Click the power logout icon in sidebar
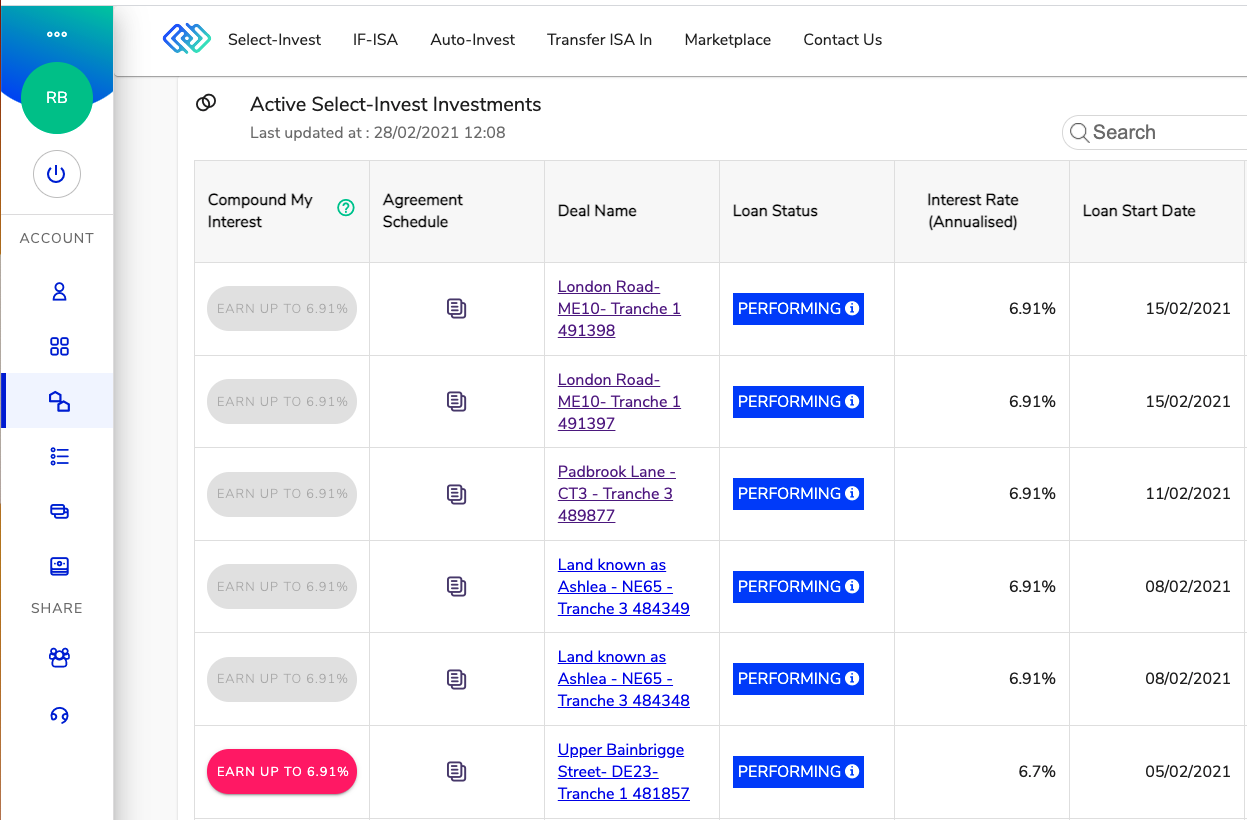1247x820 pixels. pyautogui.click(x=57, y=174)
